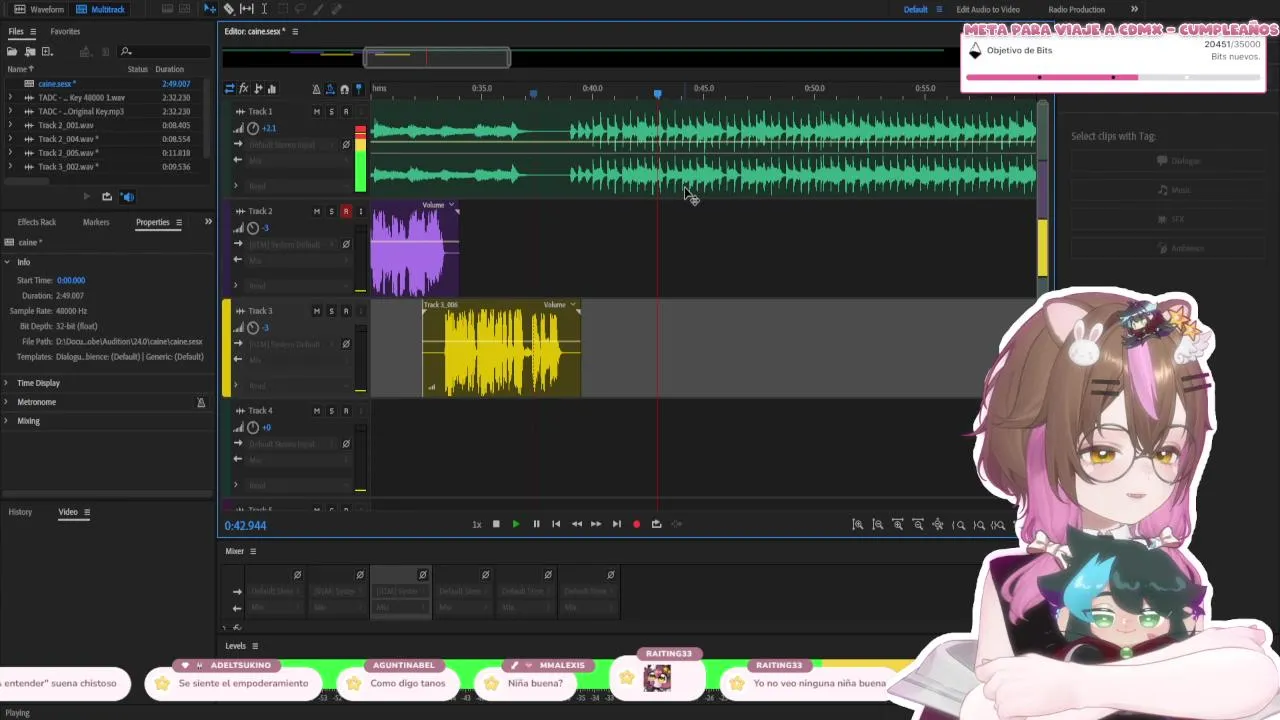Click the Open File folder icon

(12, 51)
